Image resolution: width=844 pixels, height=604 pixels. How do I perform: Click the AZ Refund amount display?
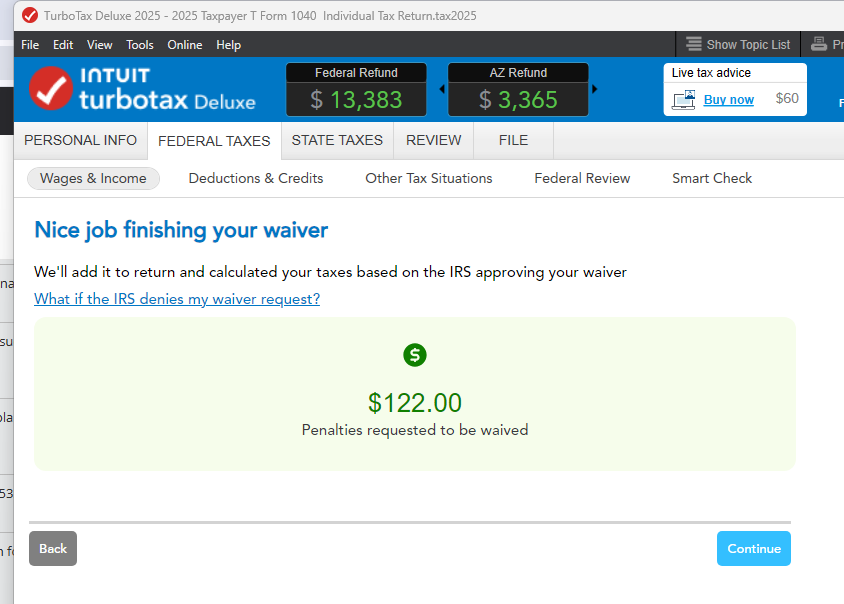point(518,100)
